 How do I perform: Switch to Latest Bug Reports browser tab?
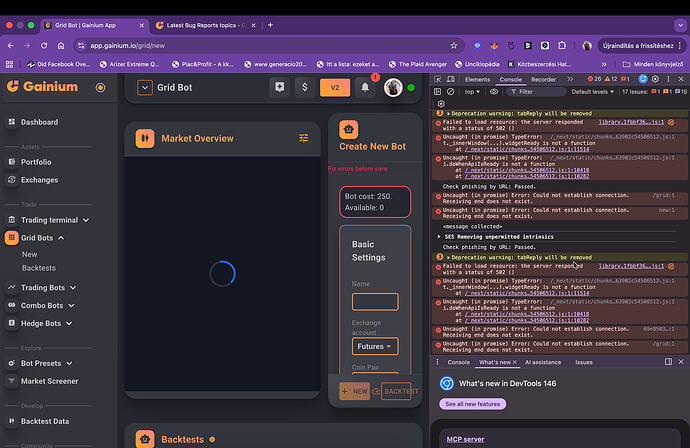click(x=205, y=25)
